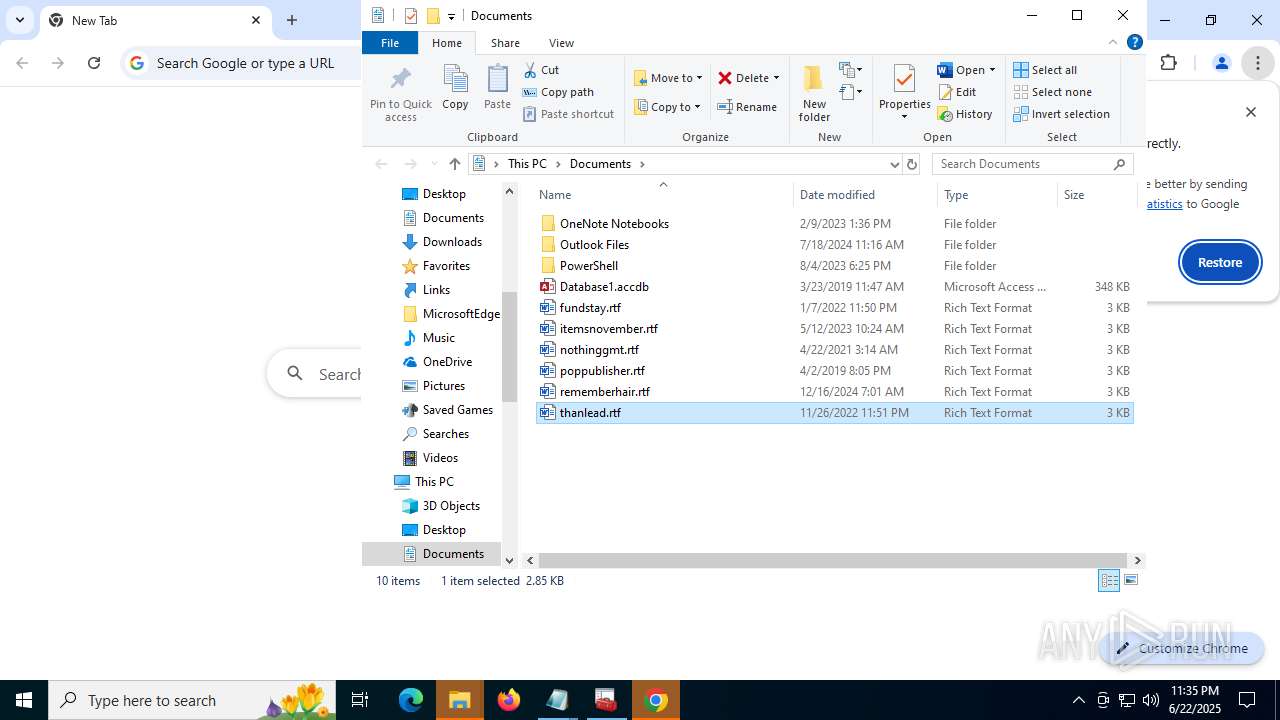Viewport: 1280px width, 720px height.
Task: Click Copy path command
Action: (558, 92)
